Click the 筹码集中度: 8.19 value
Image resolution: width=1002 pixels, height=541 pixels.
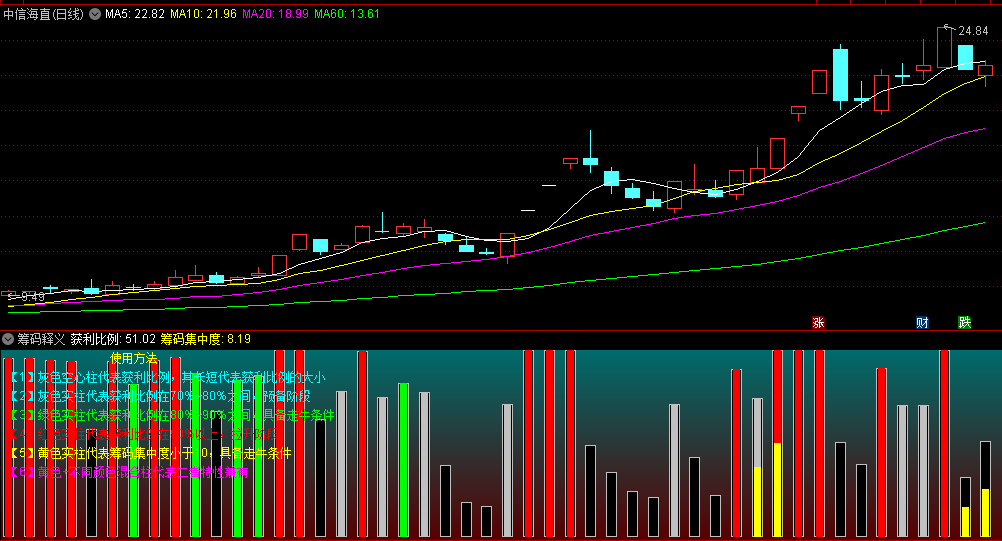point(205,339)
